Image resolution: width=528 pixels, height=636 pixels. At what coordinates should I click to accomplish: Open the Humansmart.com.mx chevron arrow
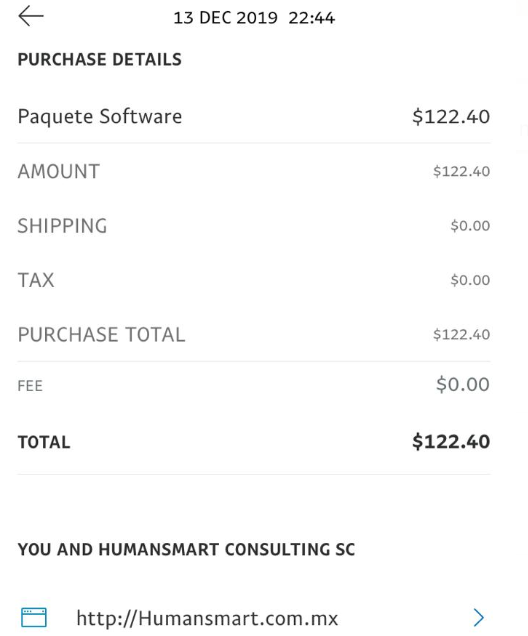(x=479, y=618)
